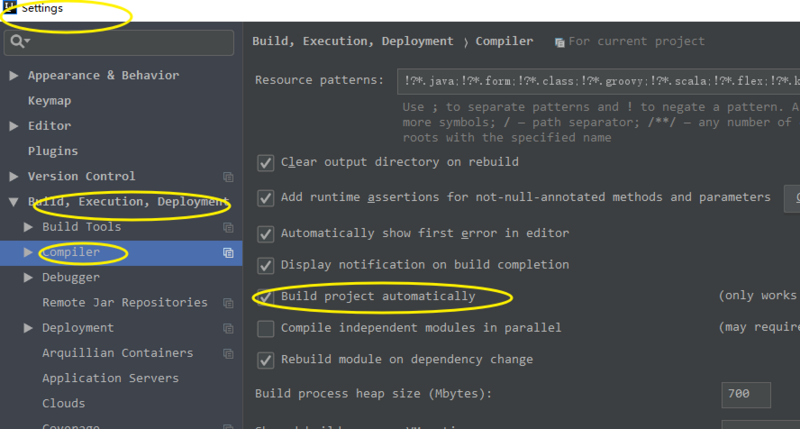Expand the Compiler node arrow
This screenshot has height=429, width=800.
coord(28,252)
